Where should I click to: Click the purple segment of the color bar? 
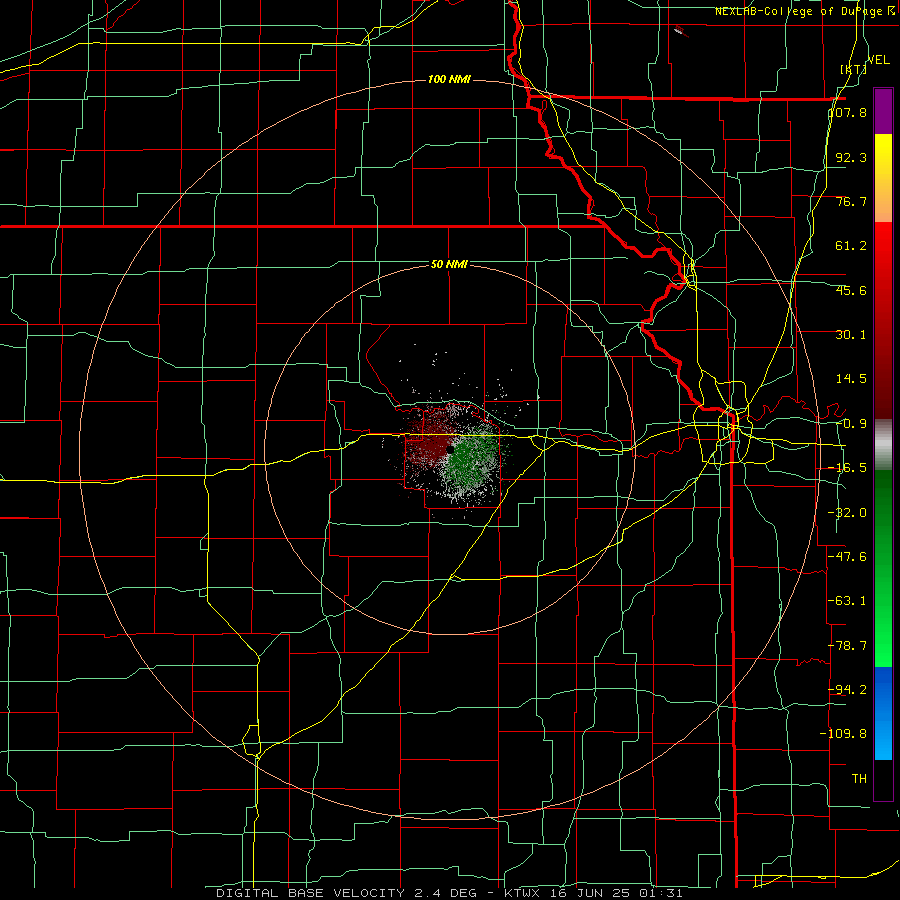coord(883,111)
